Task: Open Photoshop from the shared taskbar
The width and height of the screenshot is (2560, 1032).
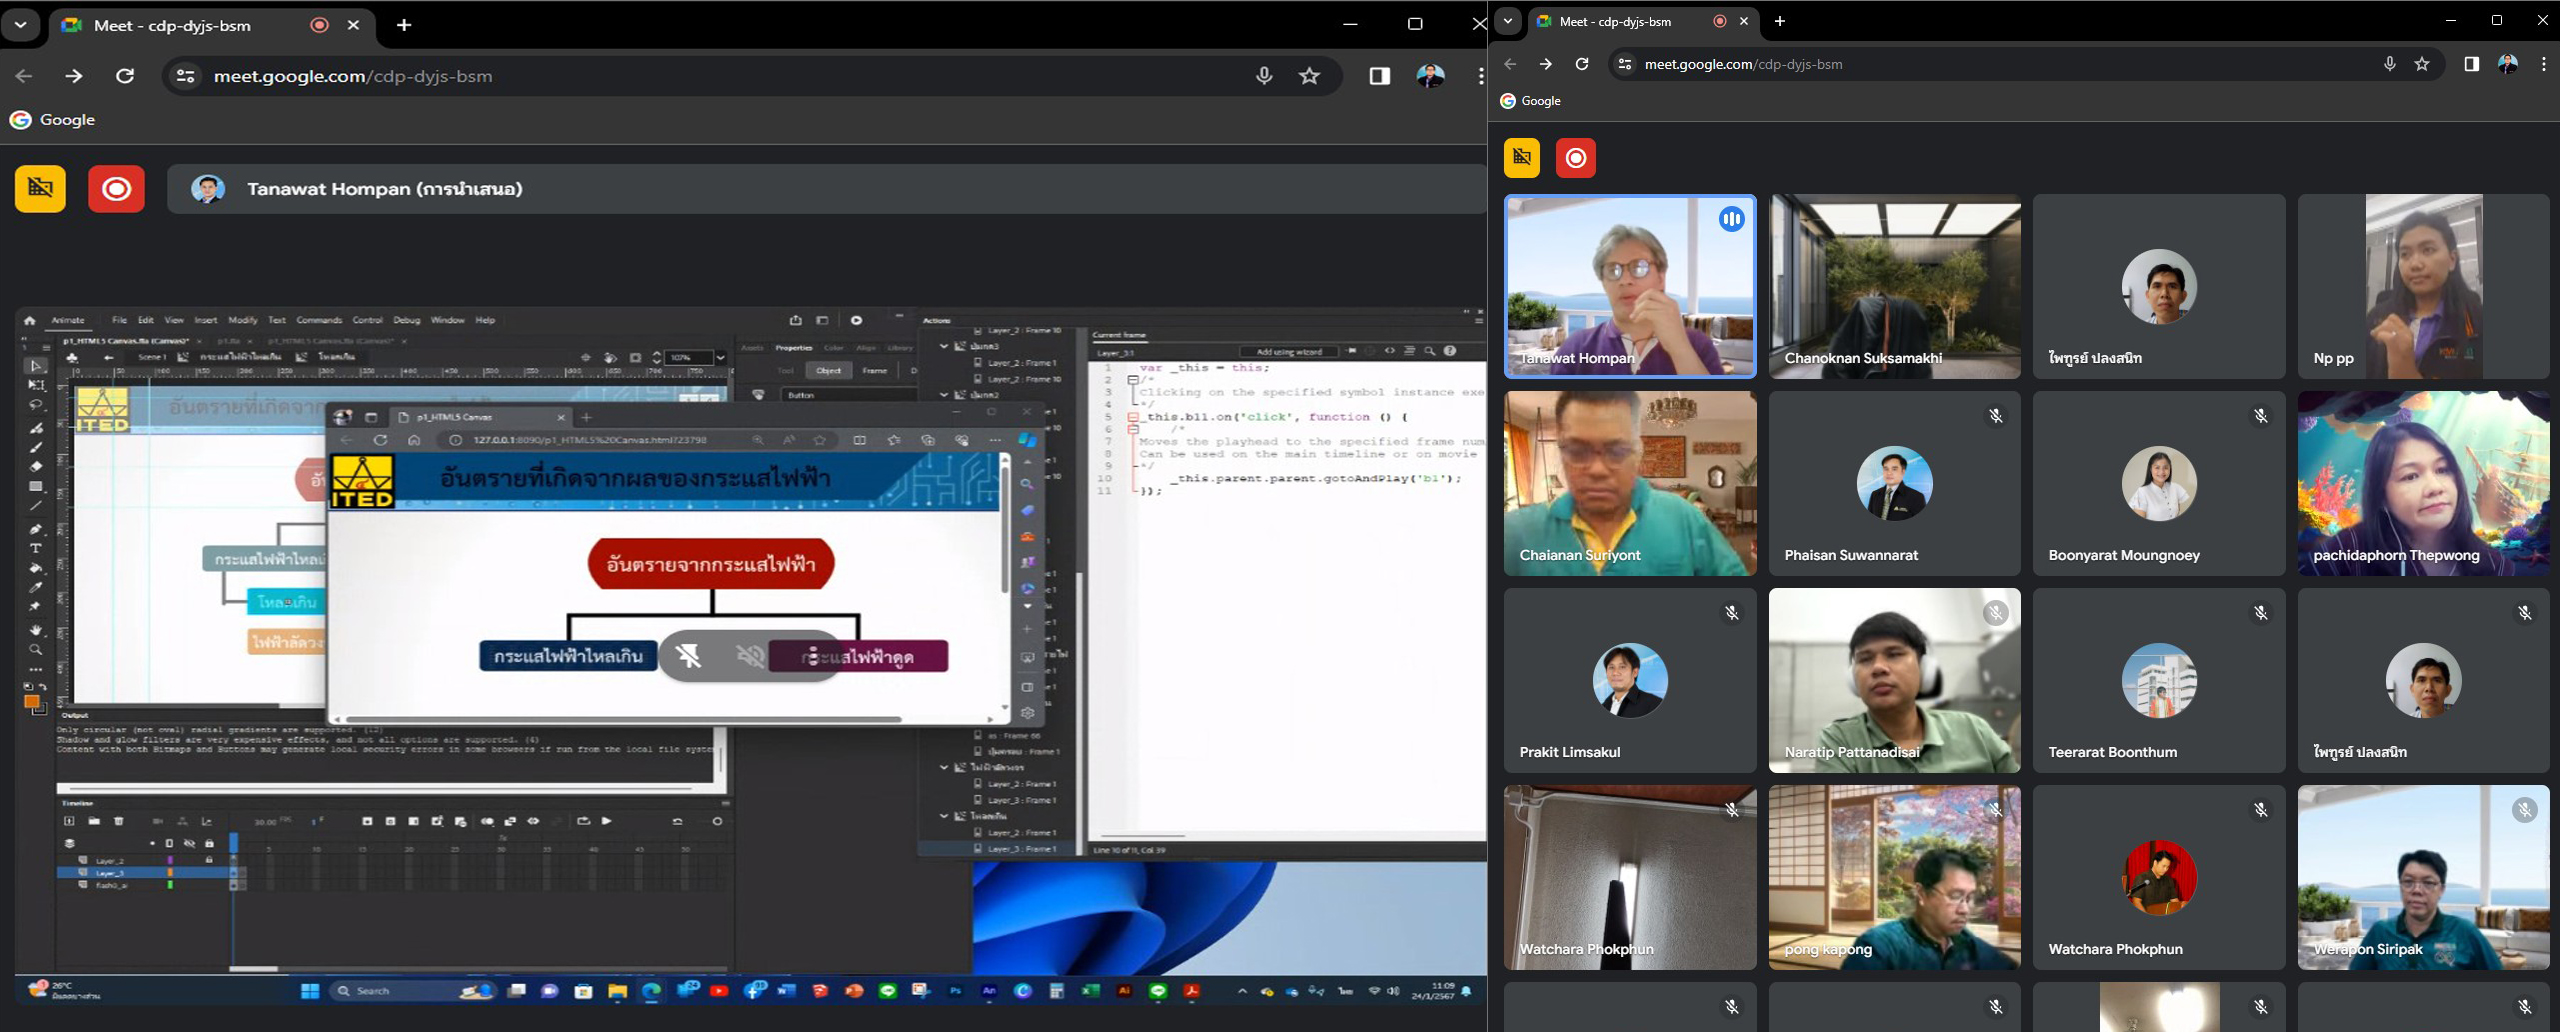Action: pos(956,991)
